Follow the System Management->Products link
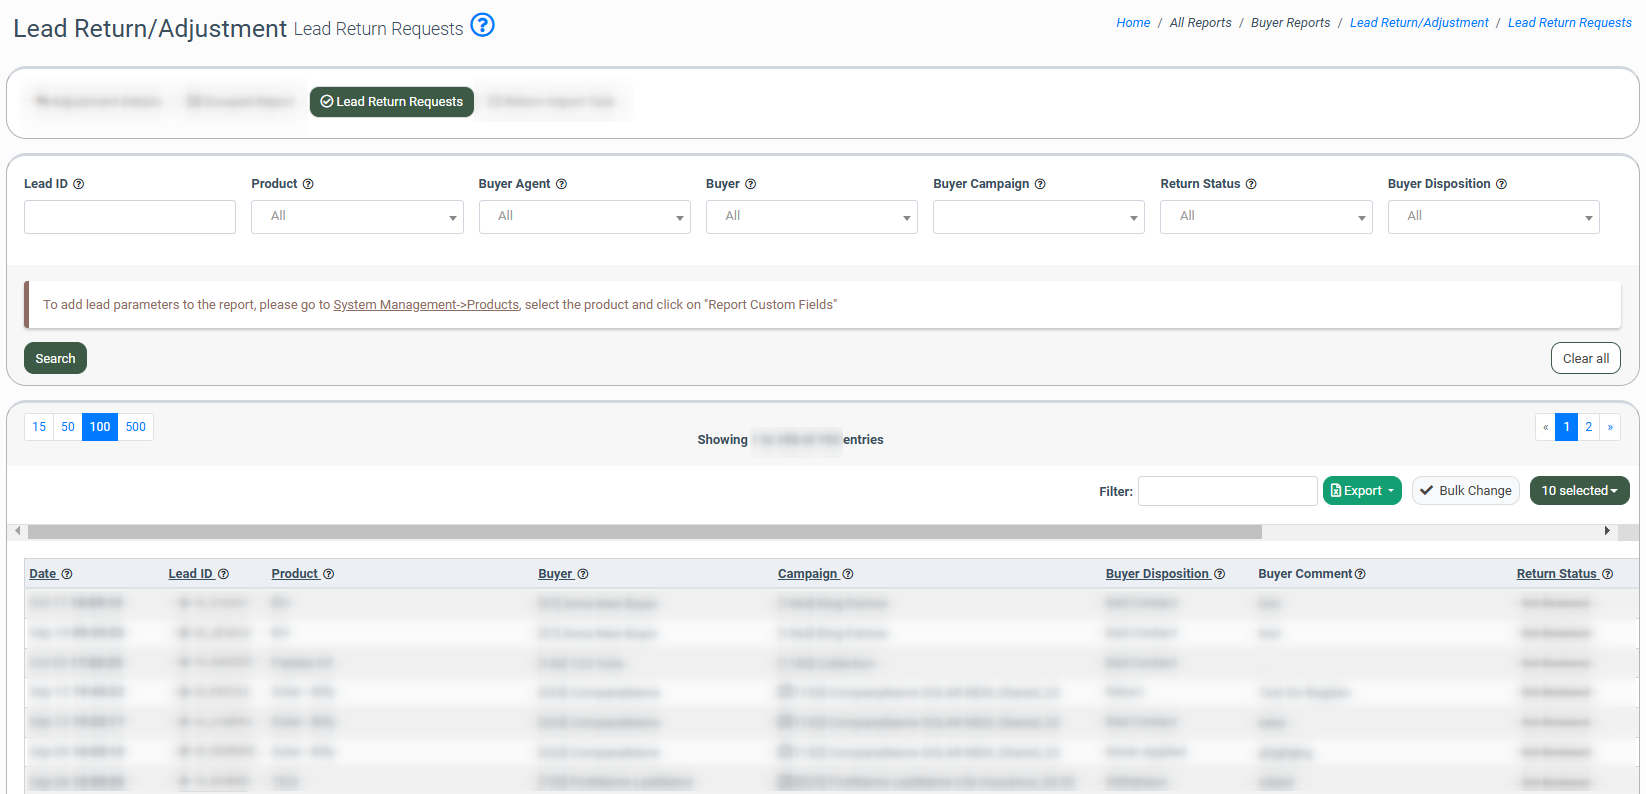This screenshot has width=1646, height=794. (x=426, y=305)
